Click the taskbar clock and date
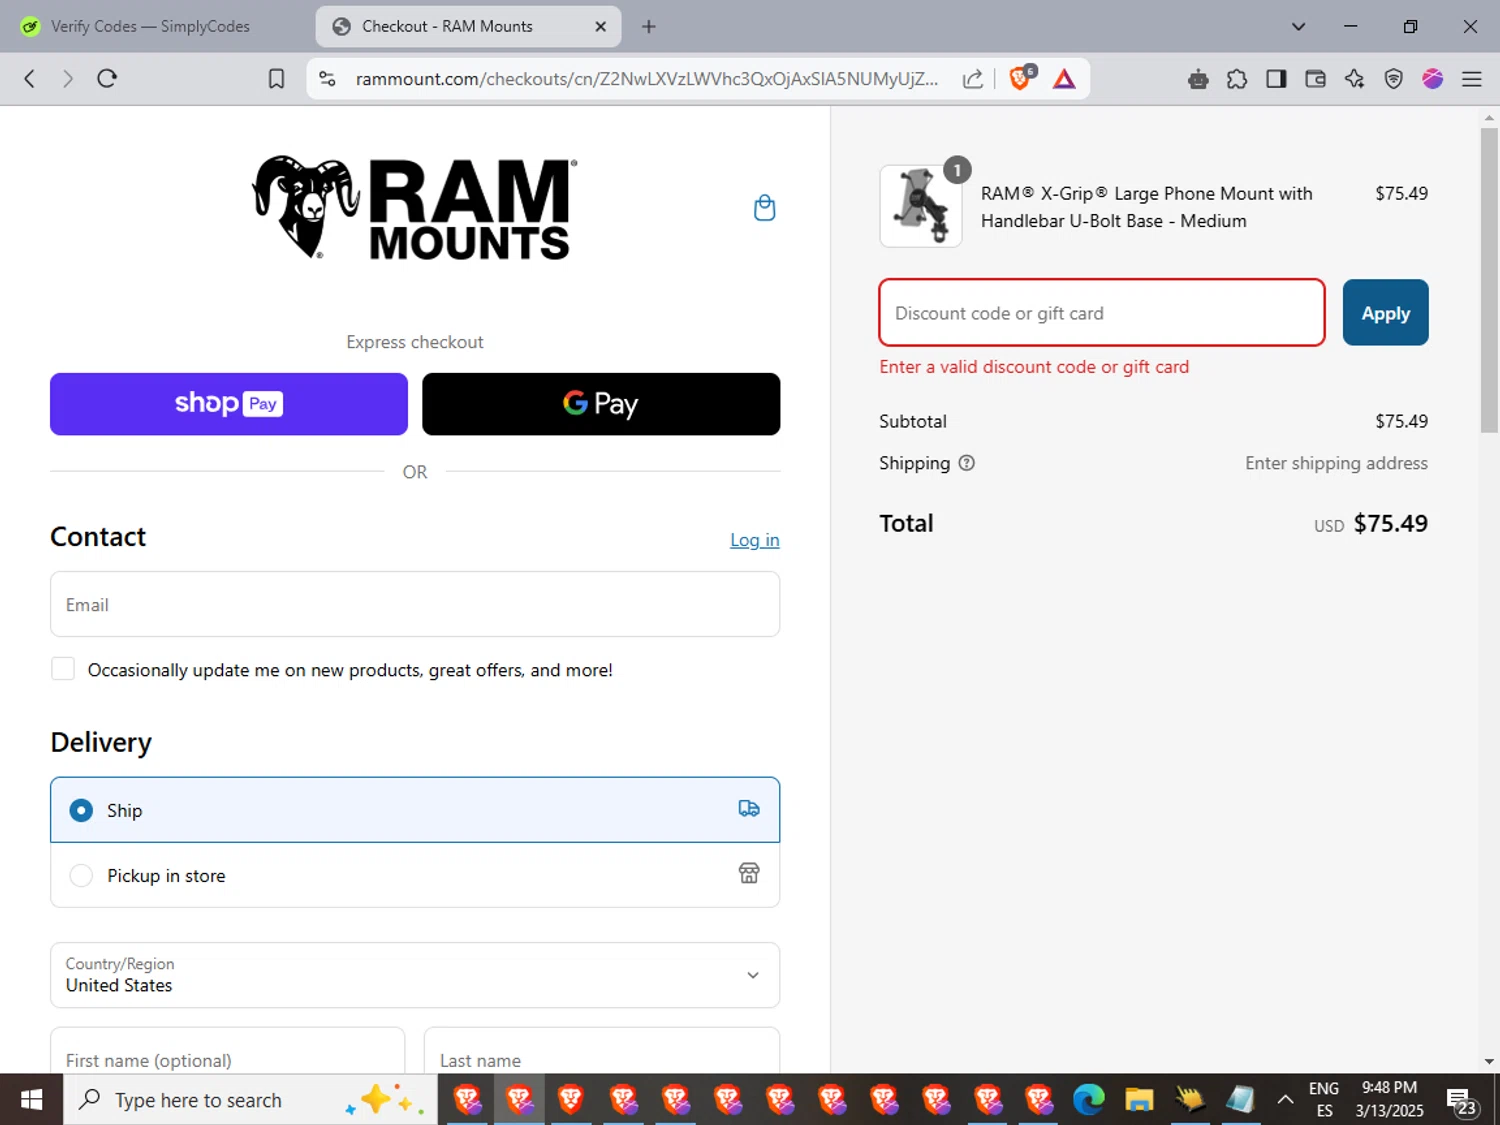Viewport: 1500px width, 1125px height. coord(1389,1099)
